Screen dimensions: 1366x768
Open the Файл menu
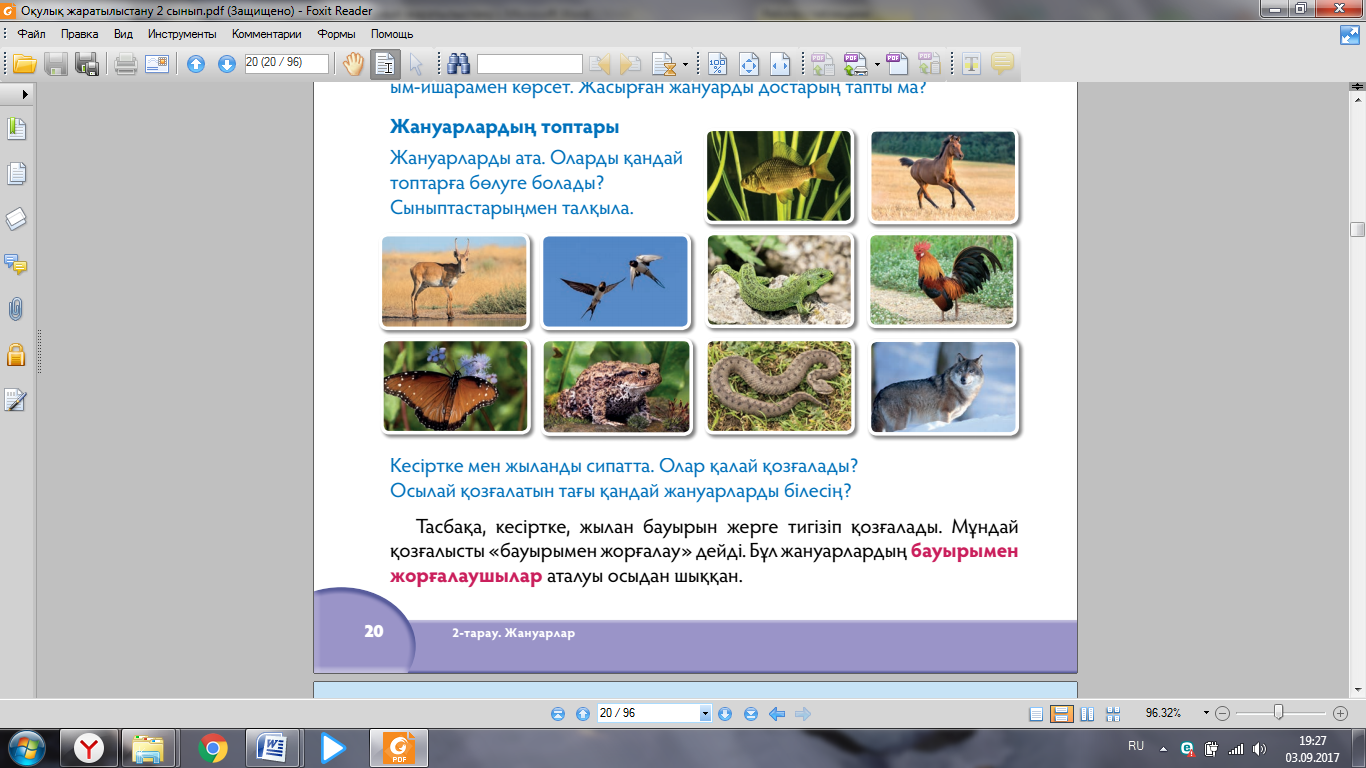tap(32, 34)
